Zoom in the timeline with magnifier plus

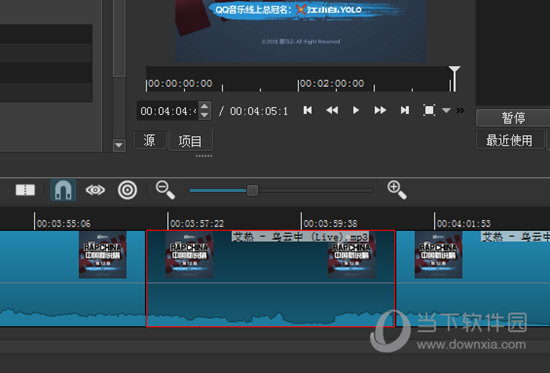point(397,190)
